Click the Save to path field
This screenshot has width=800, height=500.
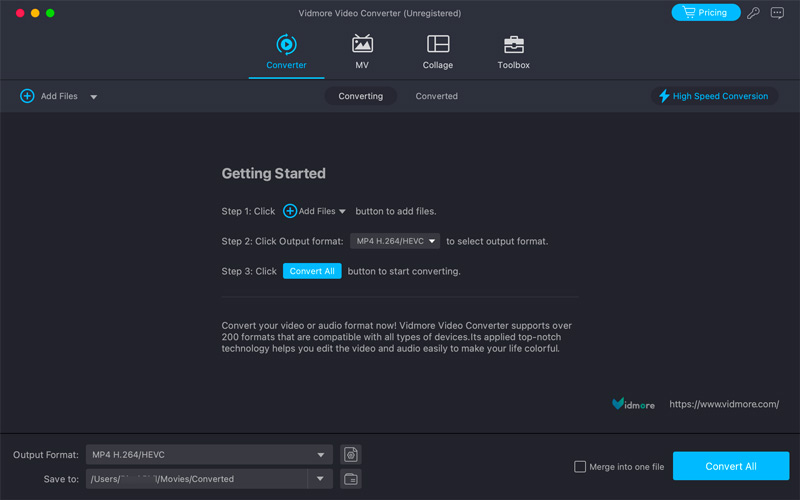click(196, 479)
